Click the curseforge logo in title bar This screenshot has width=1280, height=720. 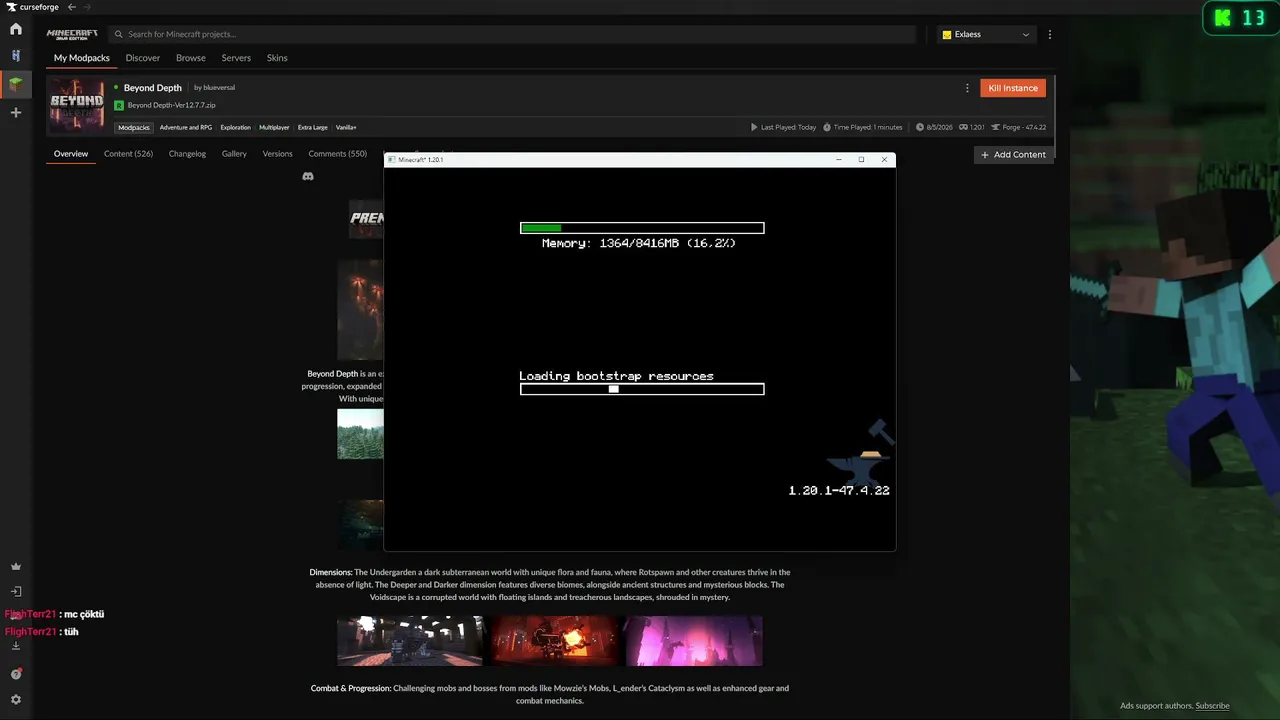[32, 7]
